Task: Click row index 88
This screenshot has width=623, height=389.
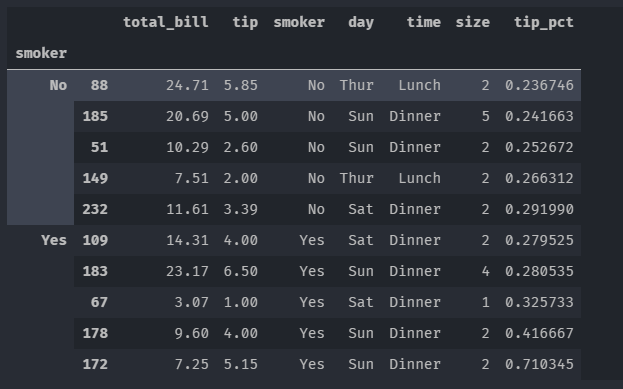Action: pos(99,85)
